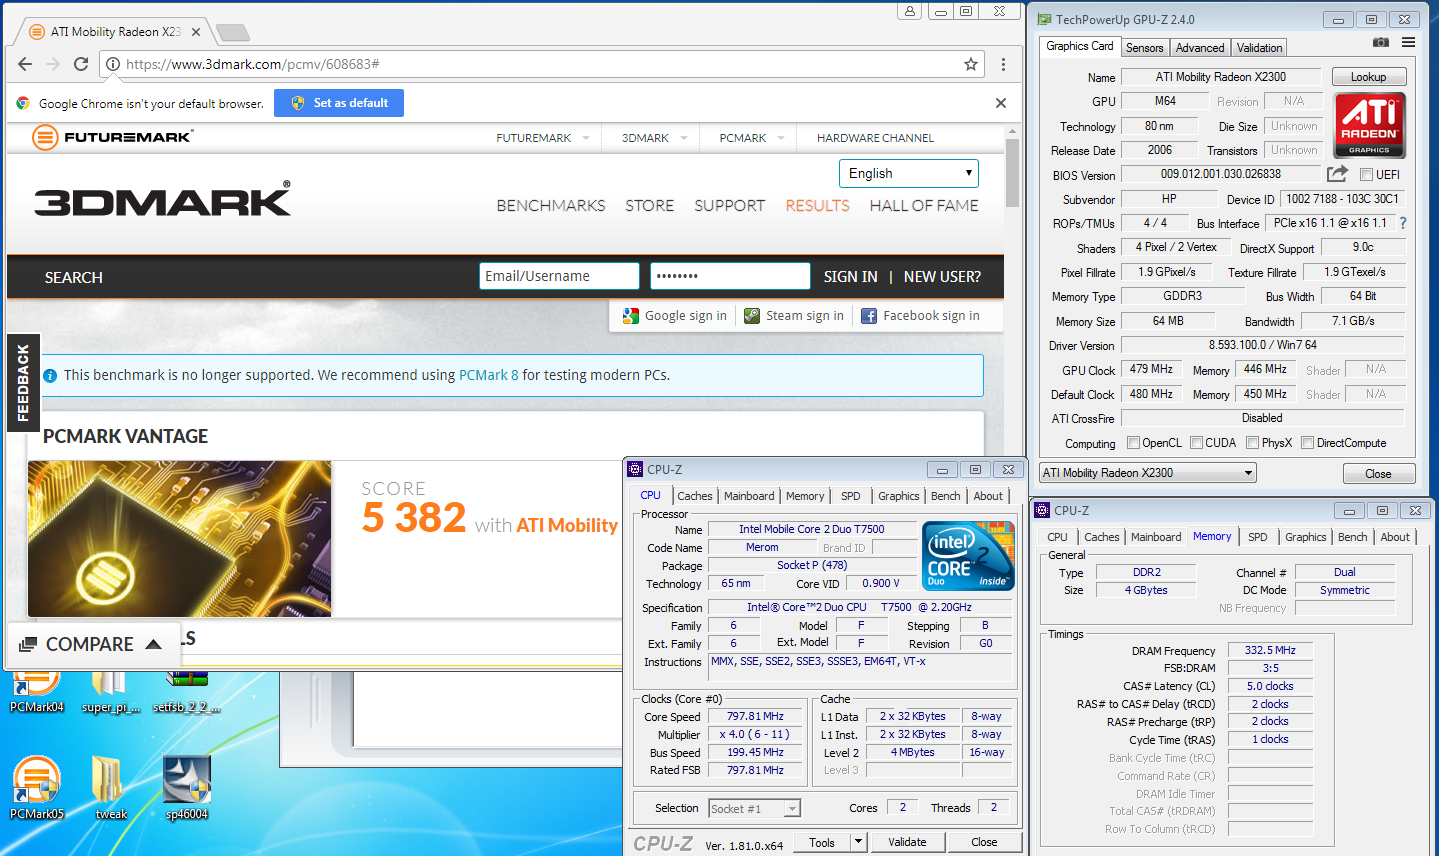Click the Facebook sign in icon

point(869,316)
